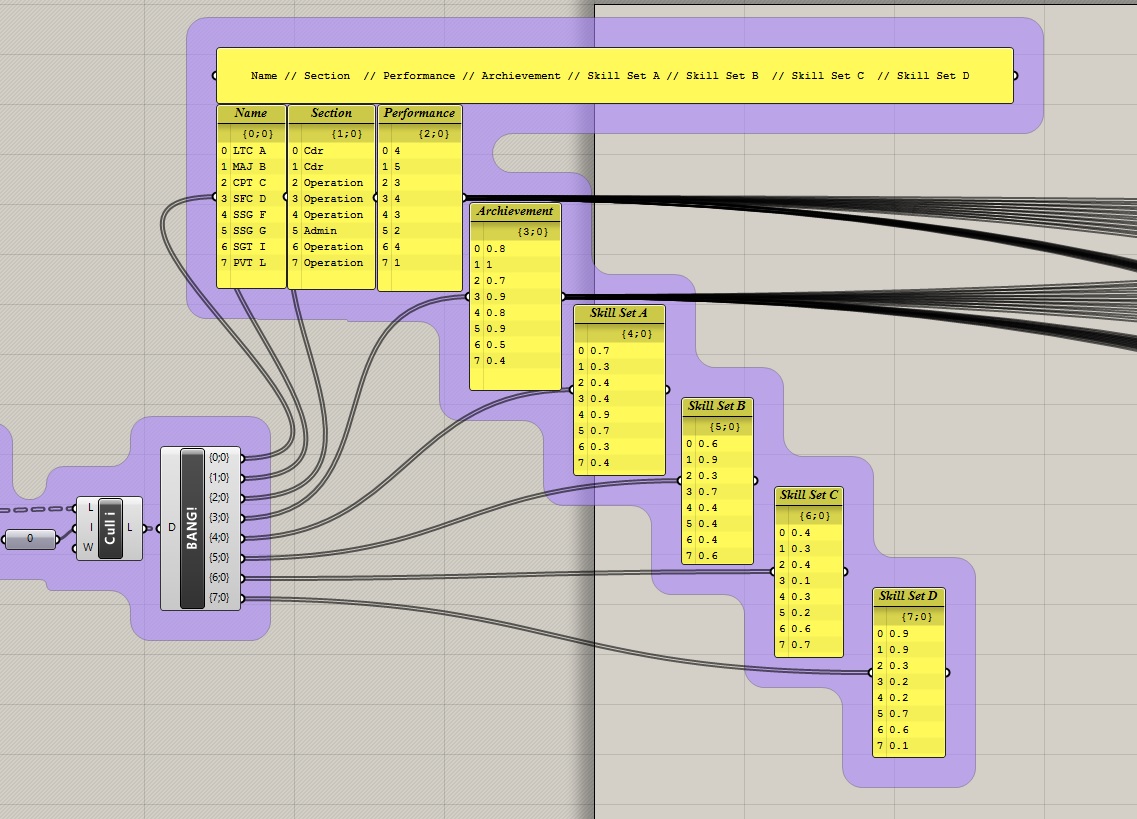Viewport: 1137px width, 819px height.
Task: Click the number slider showing 0
Action: coord(30,538)
